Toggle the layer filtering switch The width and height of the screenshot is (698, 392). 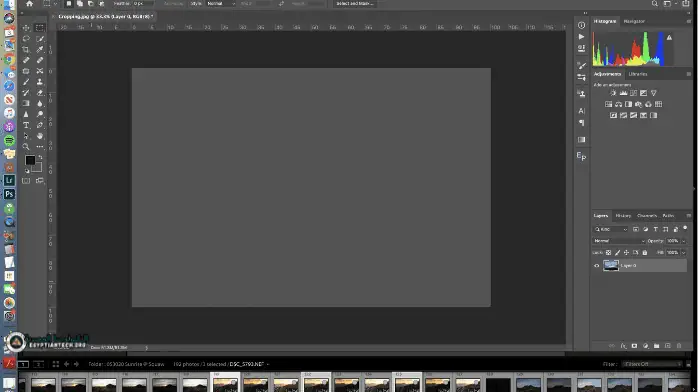[x=685, y=229]
